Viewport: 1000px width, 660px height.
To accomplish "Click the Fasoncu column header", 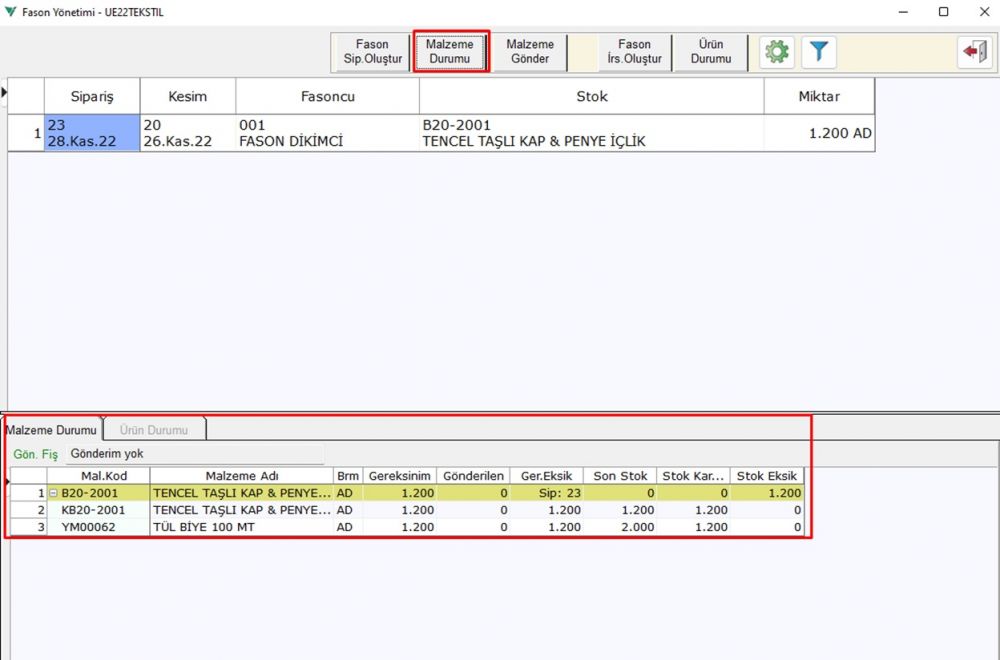I will point(327,97).
